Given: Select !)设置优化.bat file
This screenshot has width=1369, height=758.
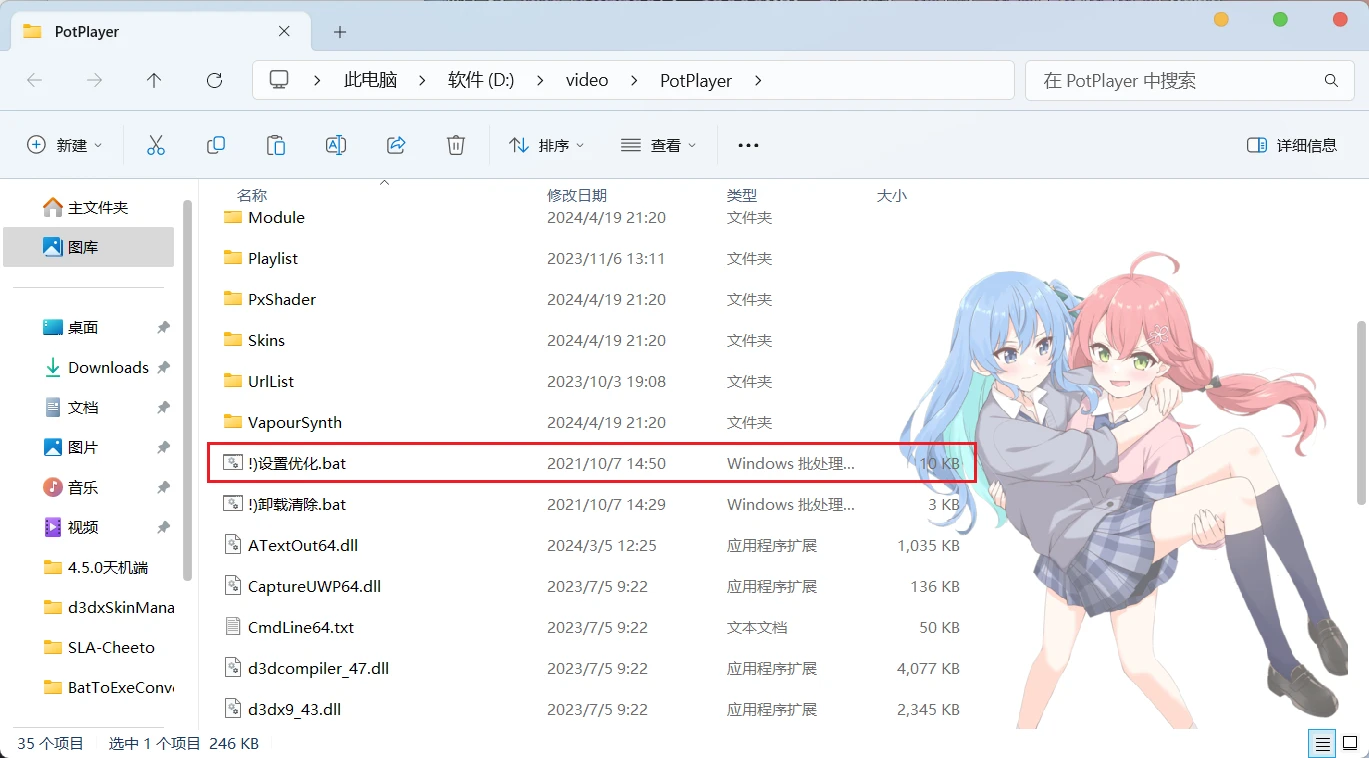Looking at the screenshot, I should [x=590, y=463].
